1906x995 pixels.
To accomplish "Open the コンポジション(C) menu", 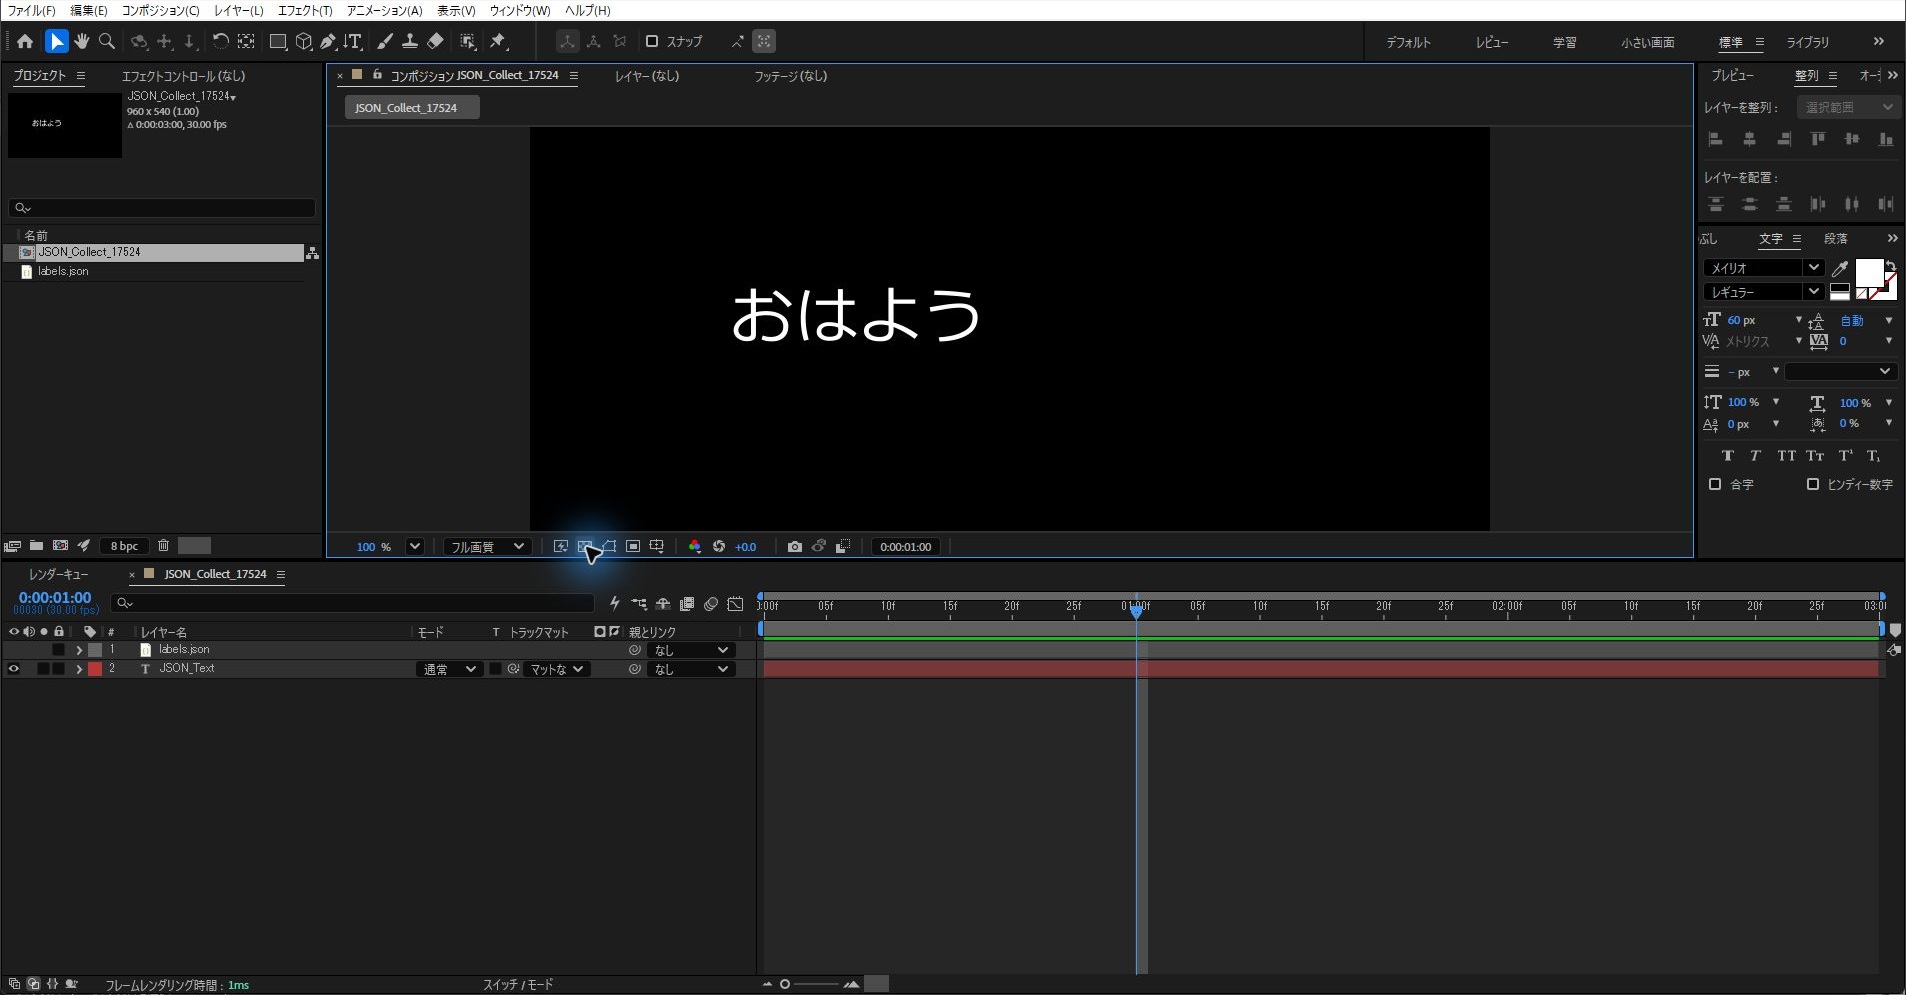I will 160,10.
